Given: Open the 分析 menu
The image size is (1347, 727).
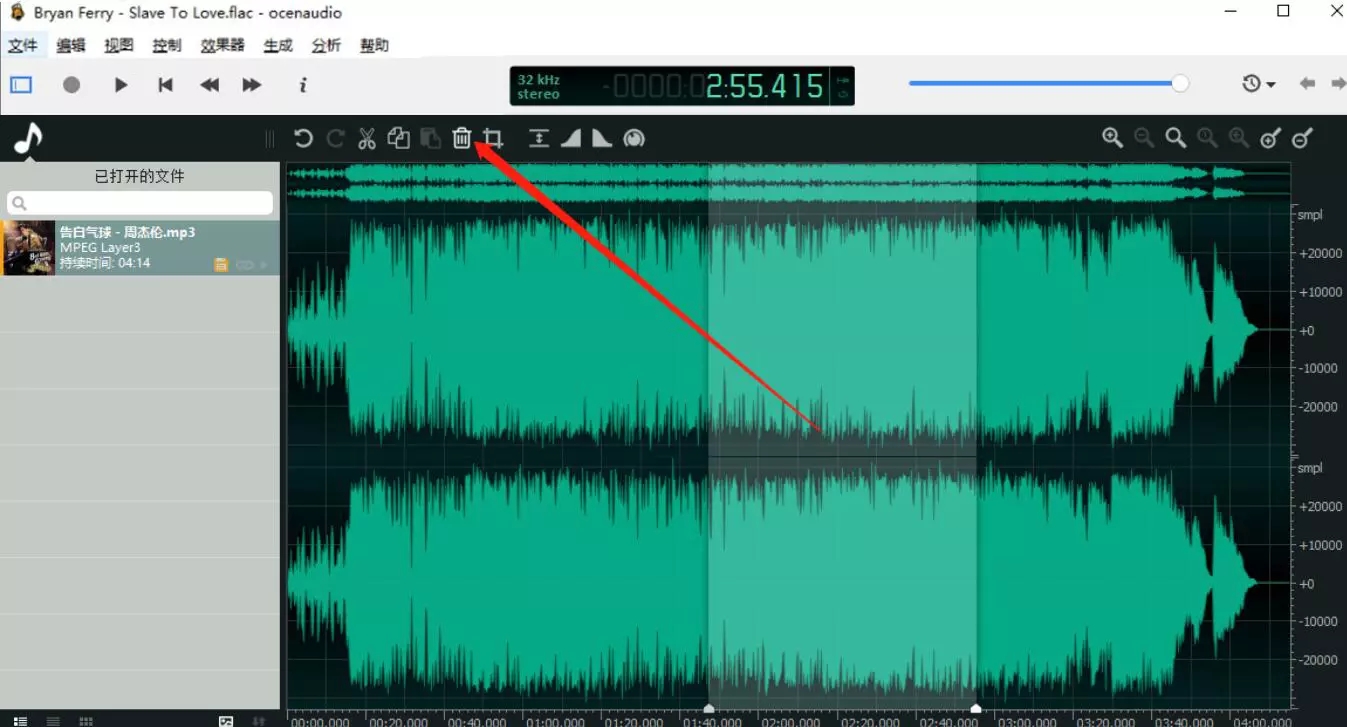Looking at the screenshot, I should 325,44.
